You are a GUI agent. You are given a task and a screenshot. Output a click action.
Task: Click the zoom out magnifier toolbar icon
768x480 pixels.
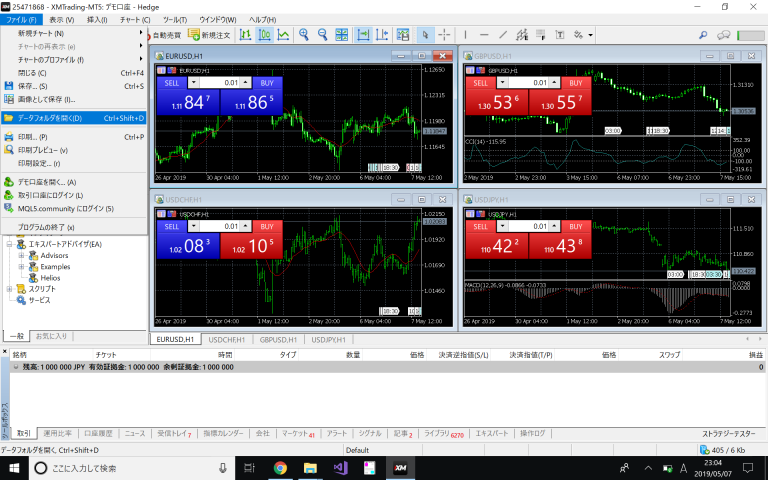(322, 35)
